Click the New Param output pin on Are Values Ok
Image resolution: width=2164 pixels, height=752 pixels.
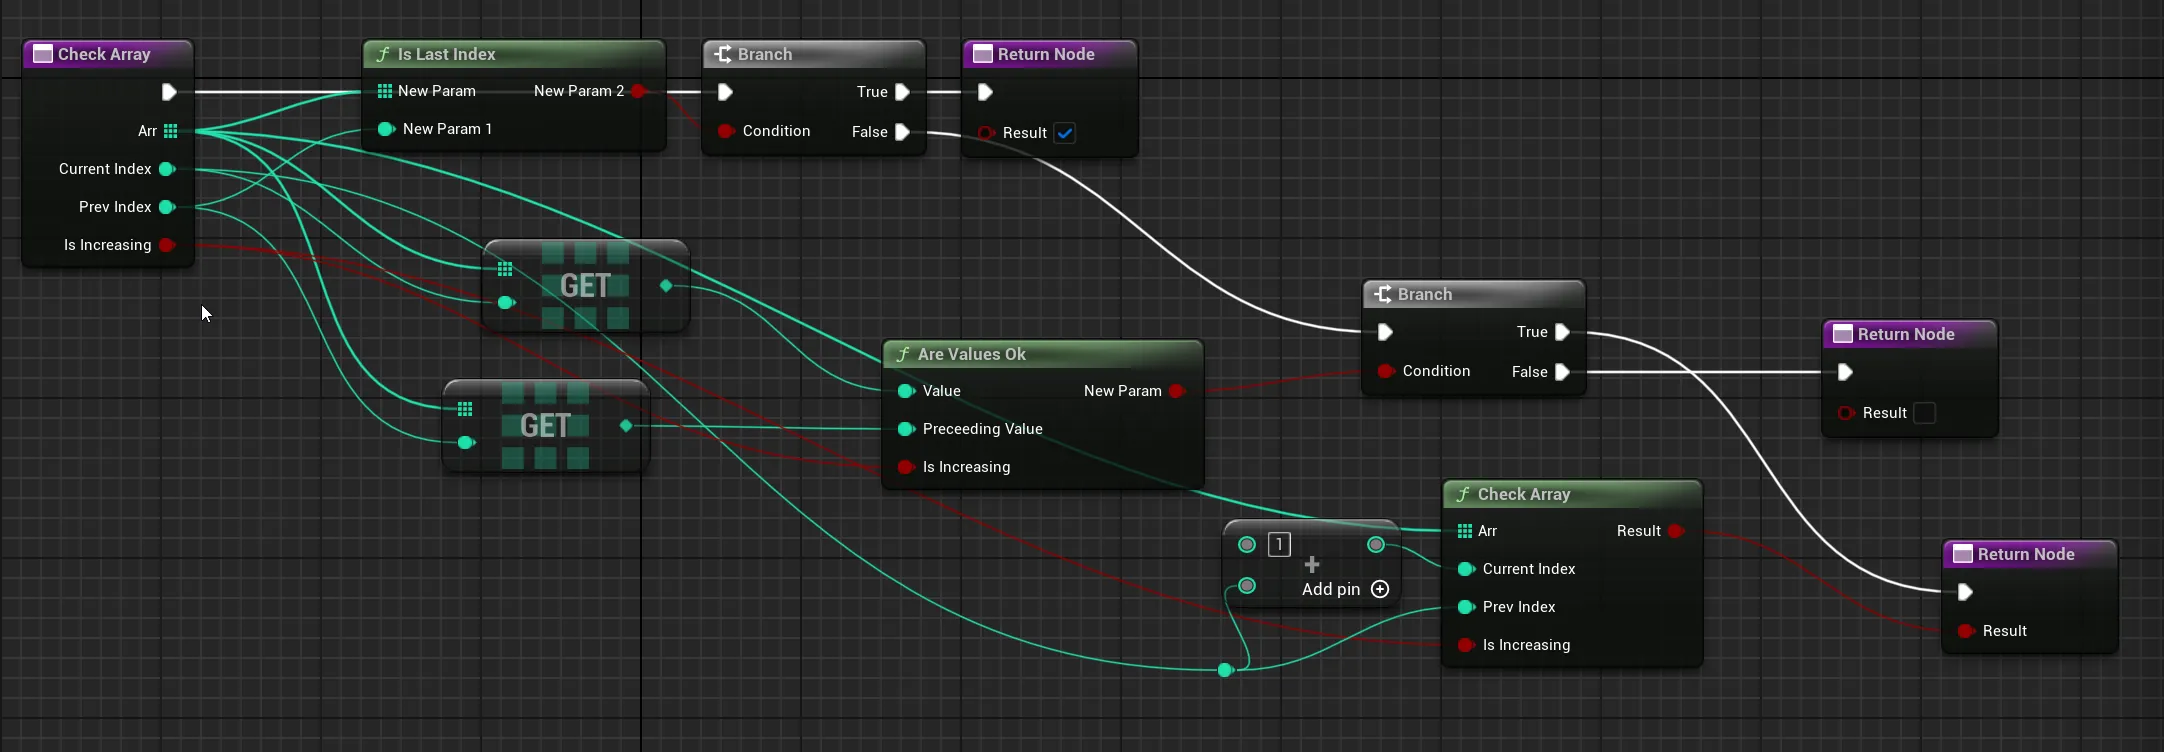click(x=1177, y=391)
